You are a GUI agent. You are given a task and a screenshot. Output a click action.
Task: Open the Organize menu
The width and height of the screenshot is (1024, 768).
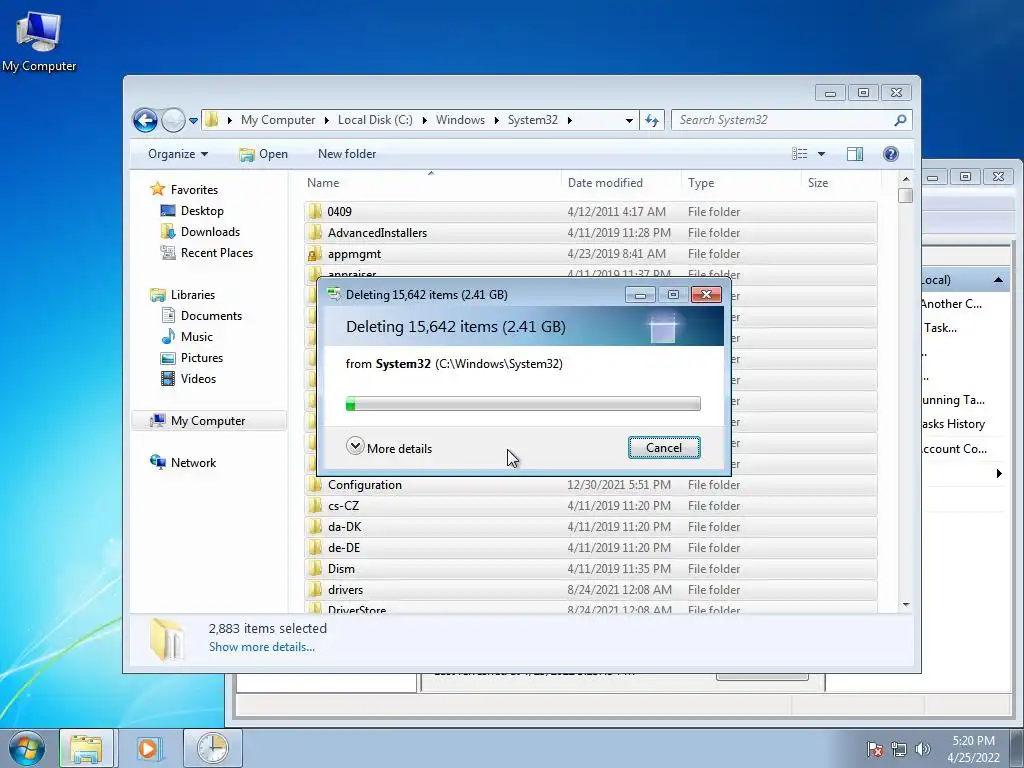click(x=178, y=154)
